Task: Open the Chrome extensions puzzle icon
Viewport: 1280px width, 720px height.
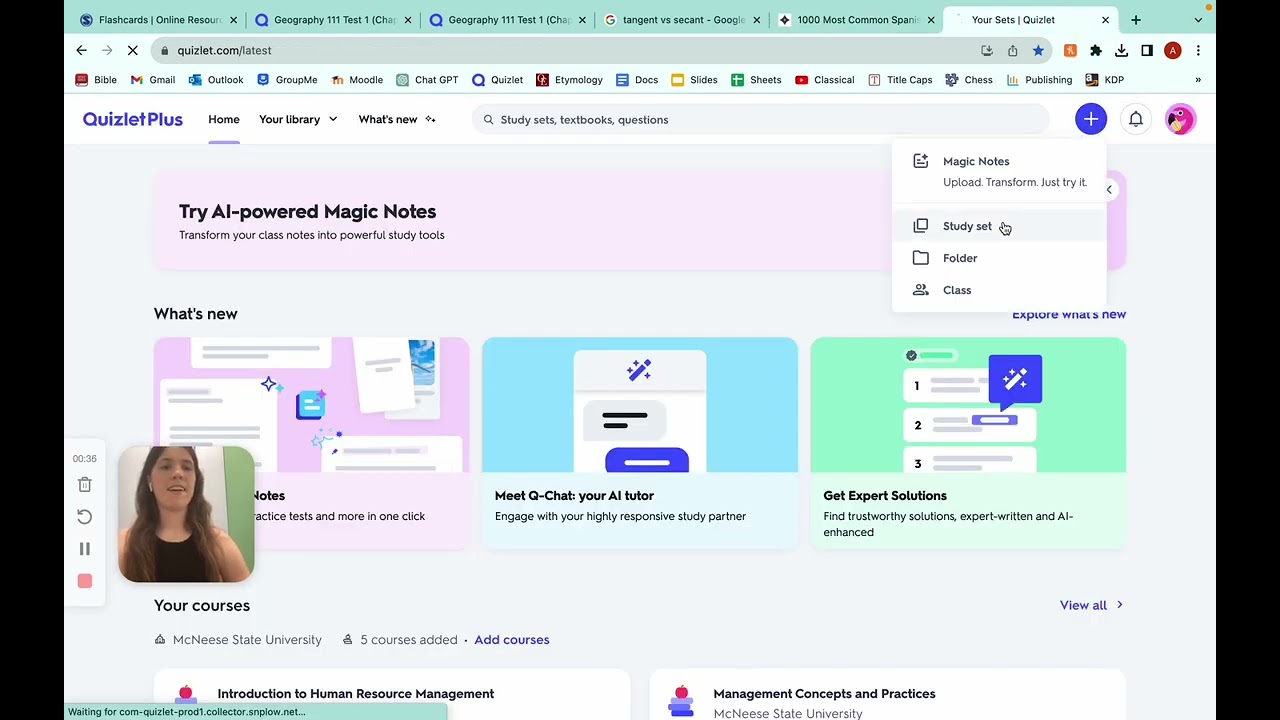Action: [x=1096, y=50]
